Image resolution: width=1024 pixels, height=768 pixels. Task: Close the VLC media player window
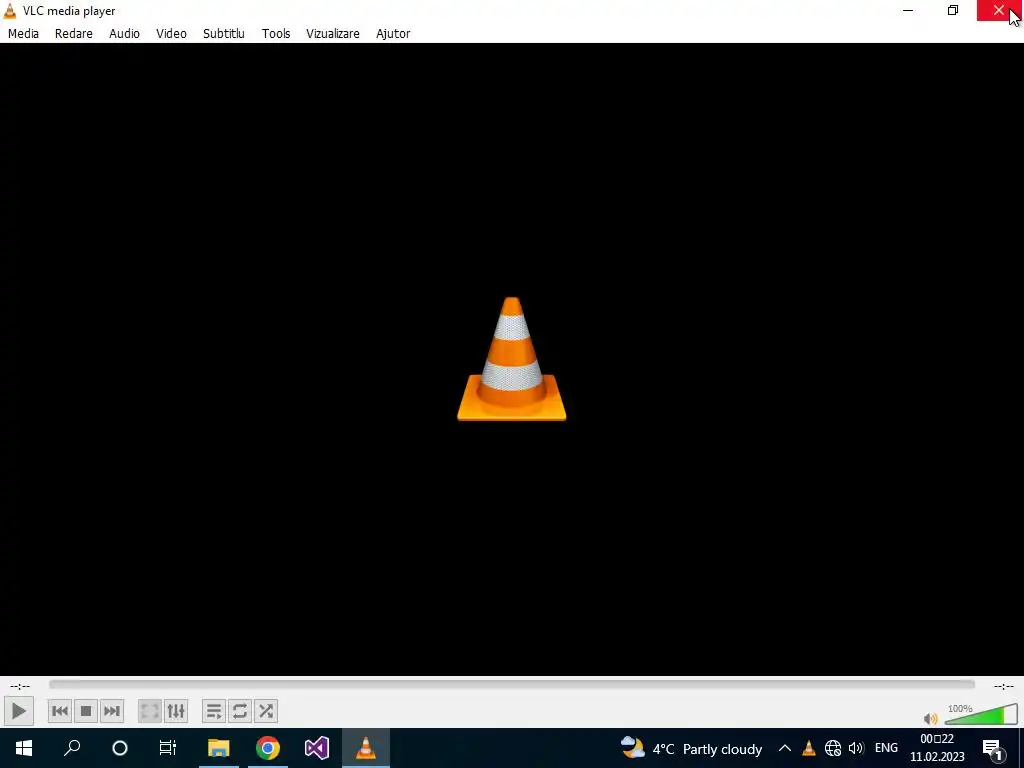[x=999, y=10]
